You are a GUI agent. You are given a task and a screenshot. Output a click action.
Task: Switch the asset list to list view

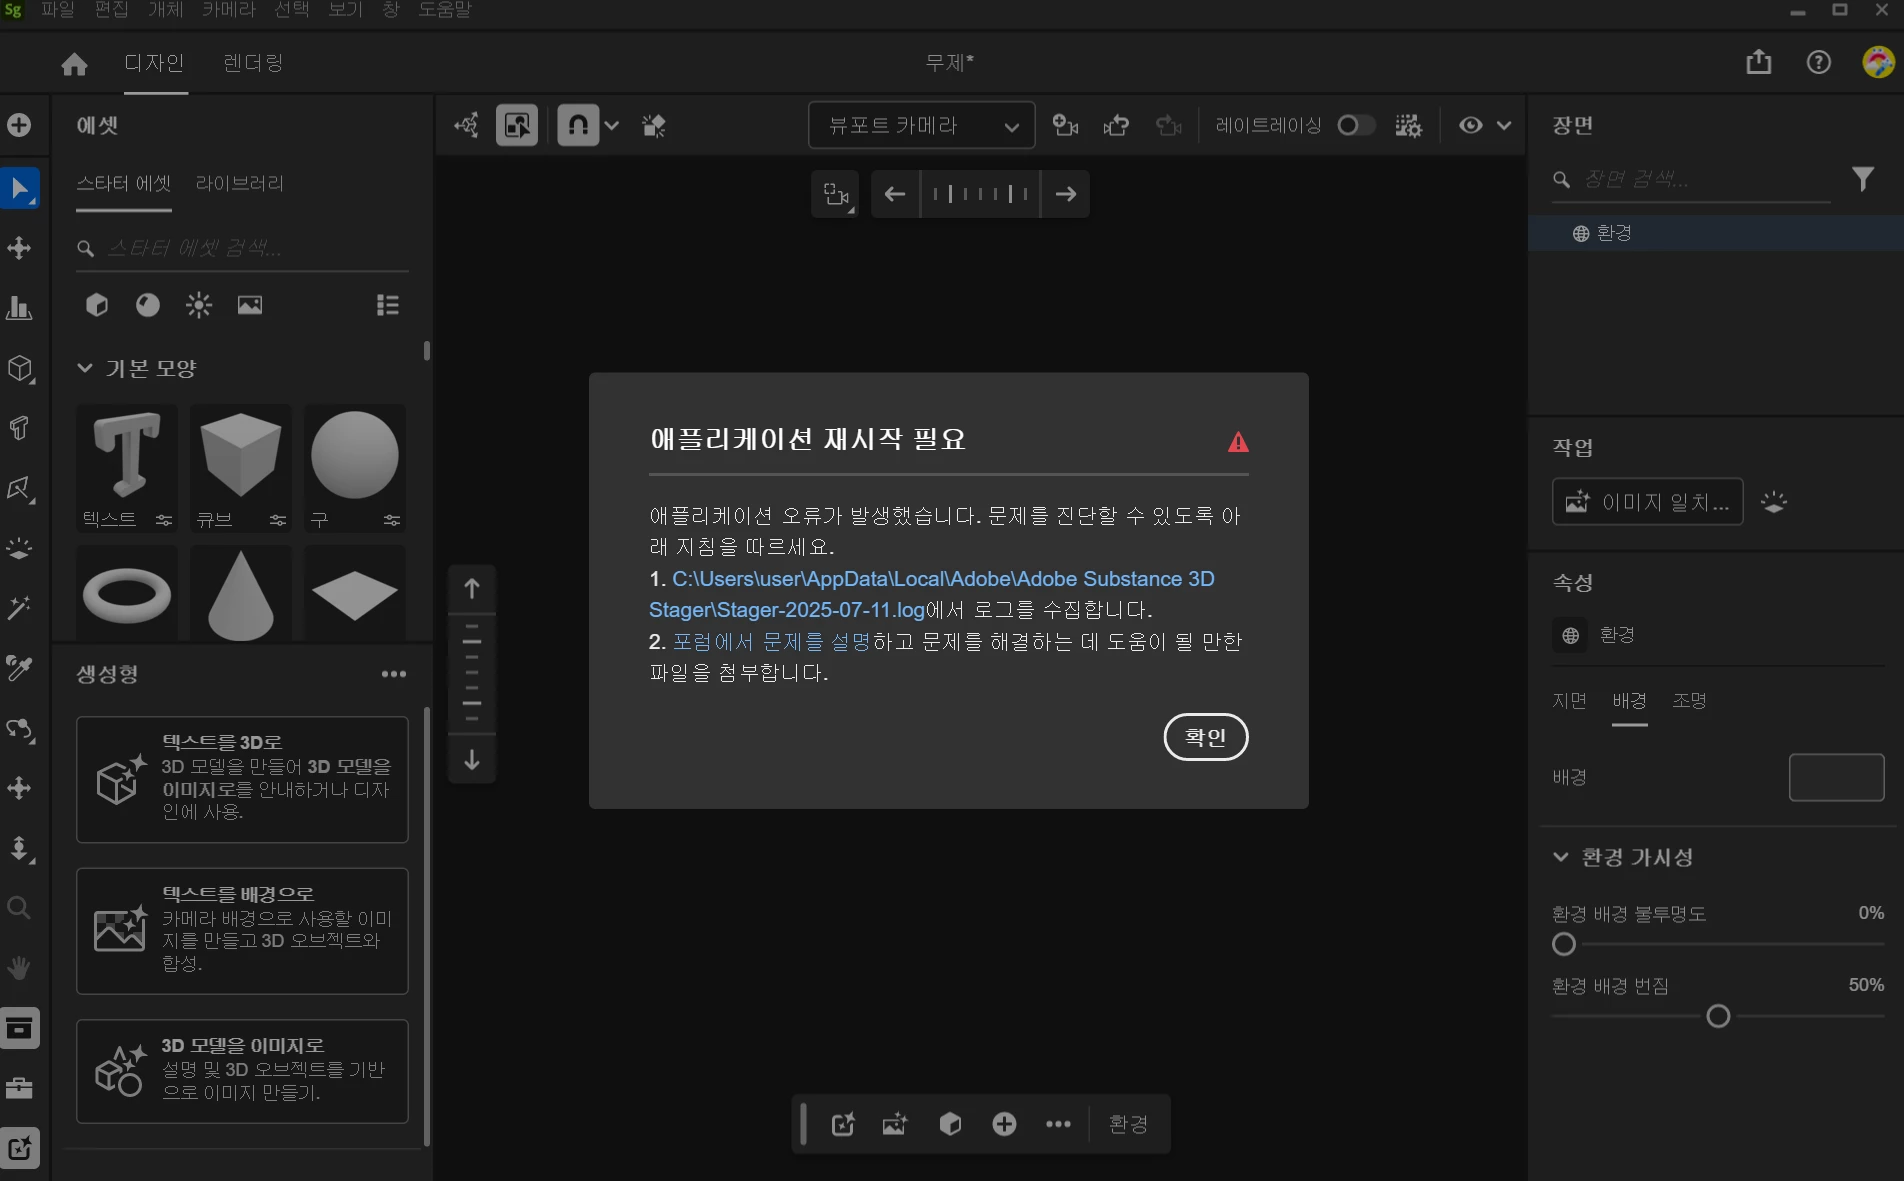[388, 305]
